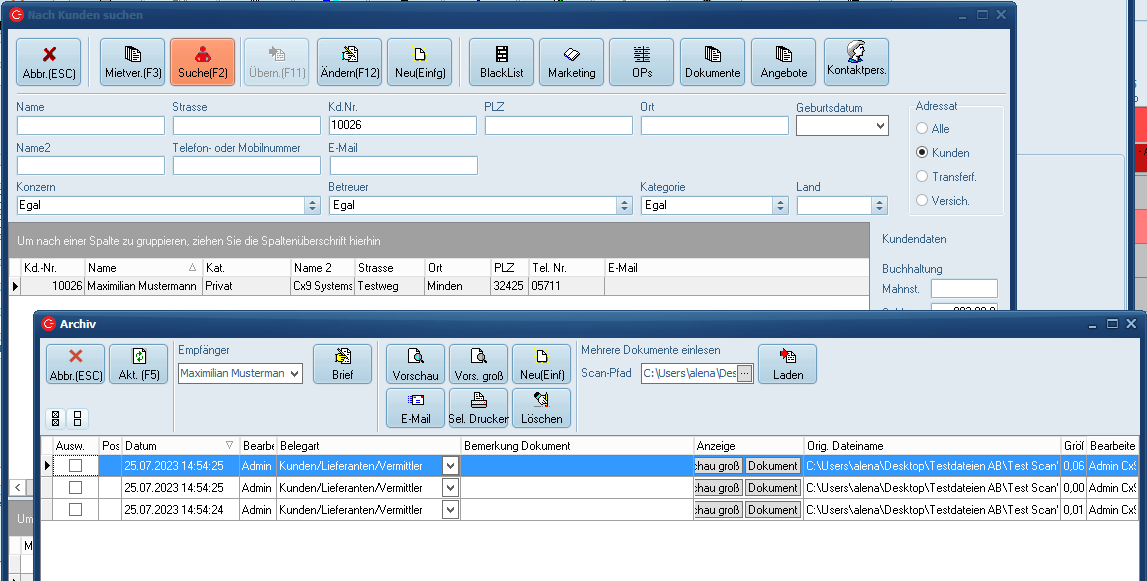Check Ausw. box in first archive row
1147x581 pixels.
[75, 466]
